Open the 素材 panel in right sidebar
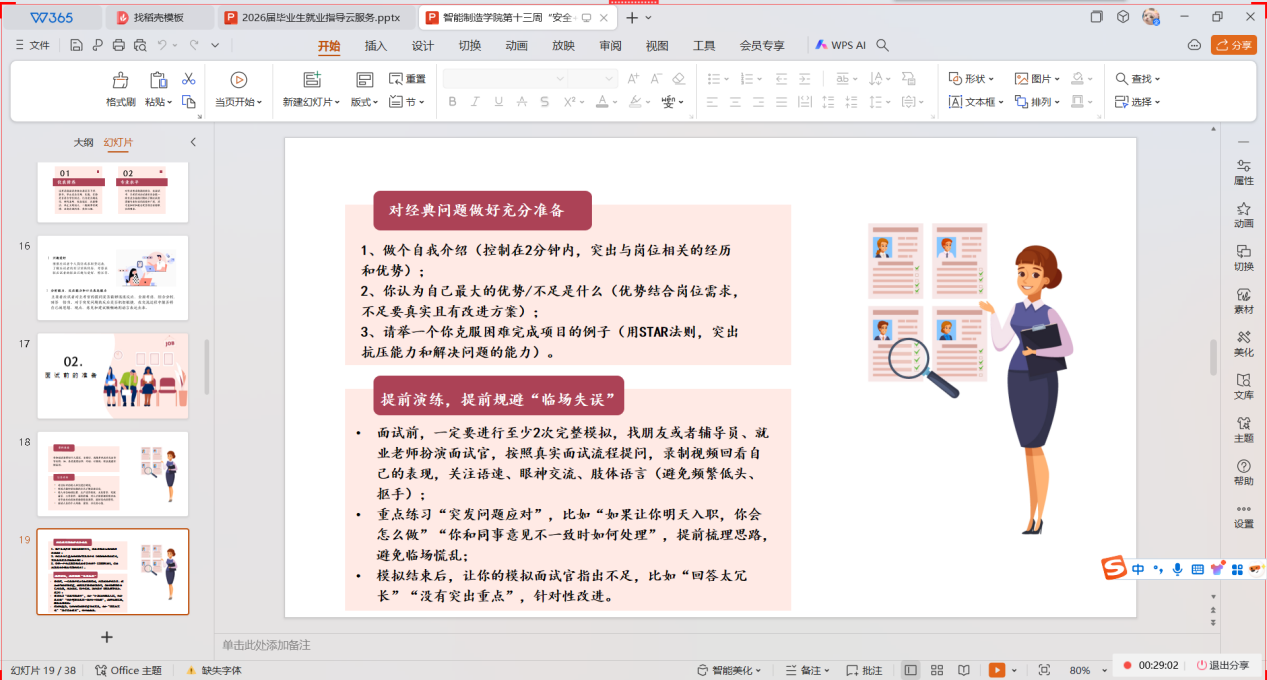This screenshot has width=1267, height=680. [x=1243, y=300]
